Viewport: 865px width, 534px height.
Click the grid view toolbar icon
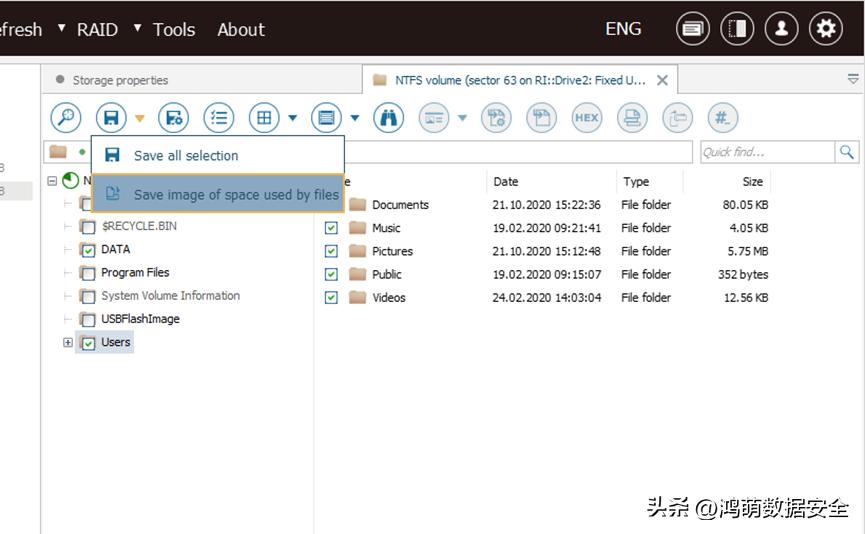pyautogui.click(x=264, y=118)
